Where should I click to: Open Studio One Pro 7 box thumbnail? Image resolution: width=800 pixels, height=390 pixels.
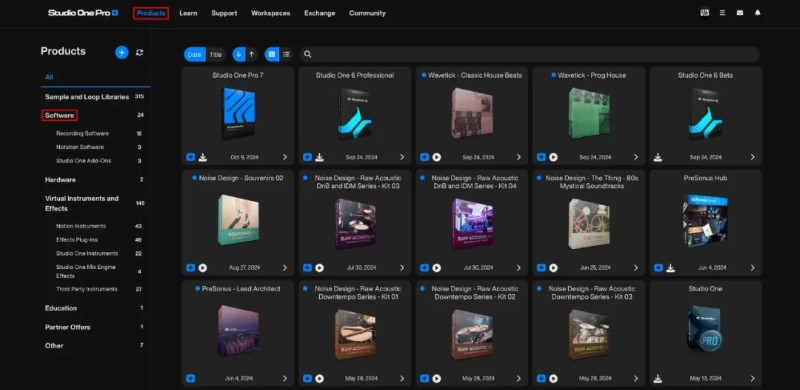238,113
